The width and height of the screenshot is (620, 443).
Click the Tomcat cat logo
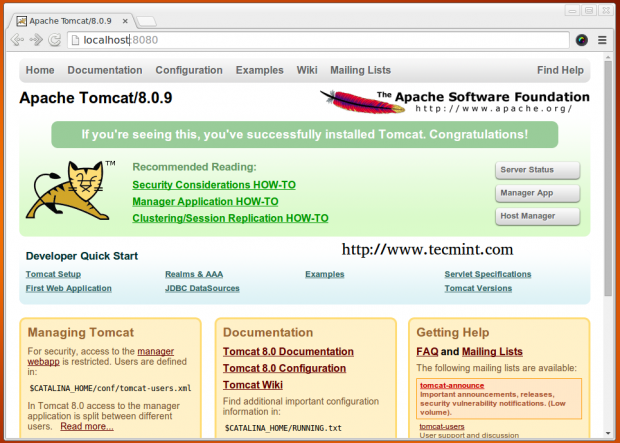[70, 191]
